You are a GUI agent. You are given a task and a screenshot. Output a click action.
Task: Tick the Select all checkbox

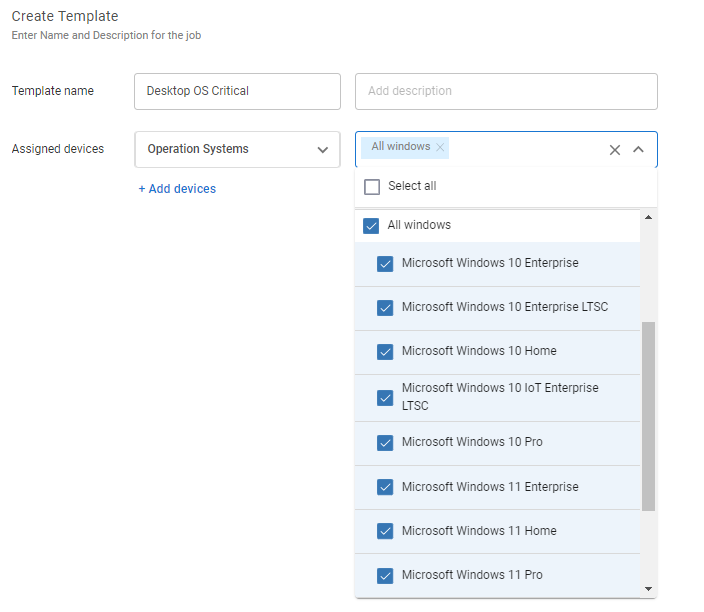(372, 187)
